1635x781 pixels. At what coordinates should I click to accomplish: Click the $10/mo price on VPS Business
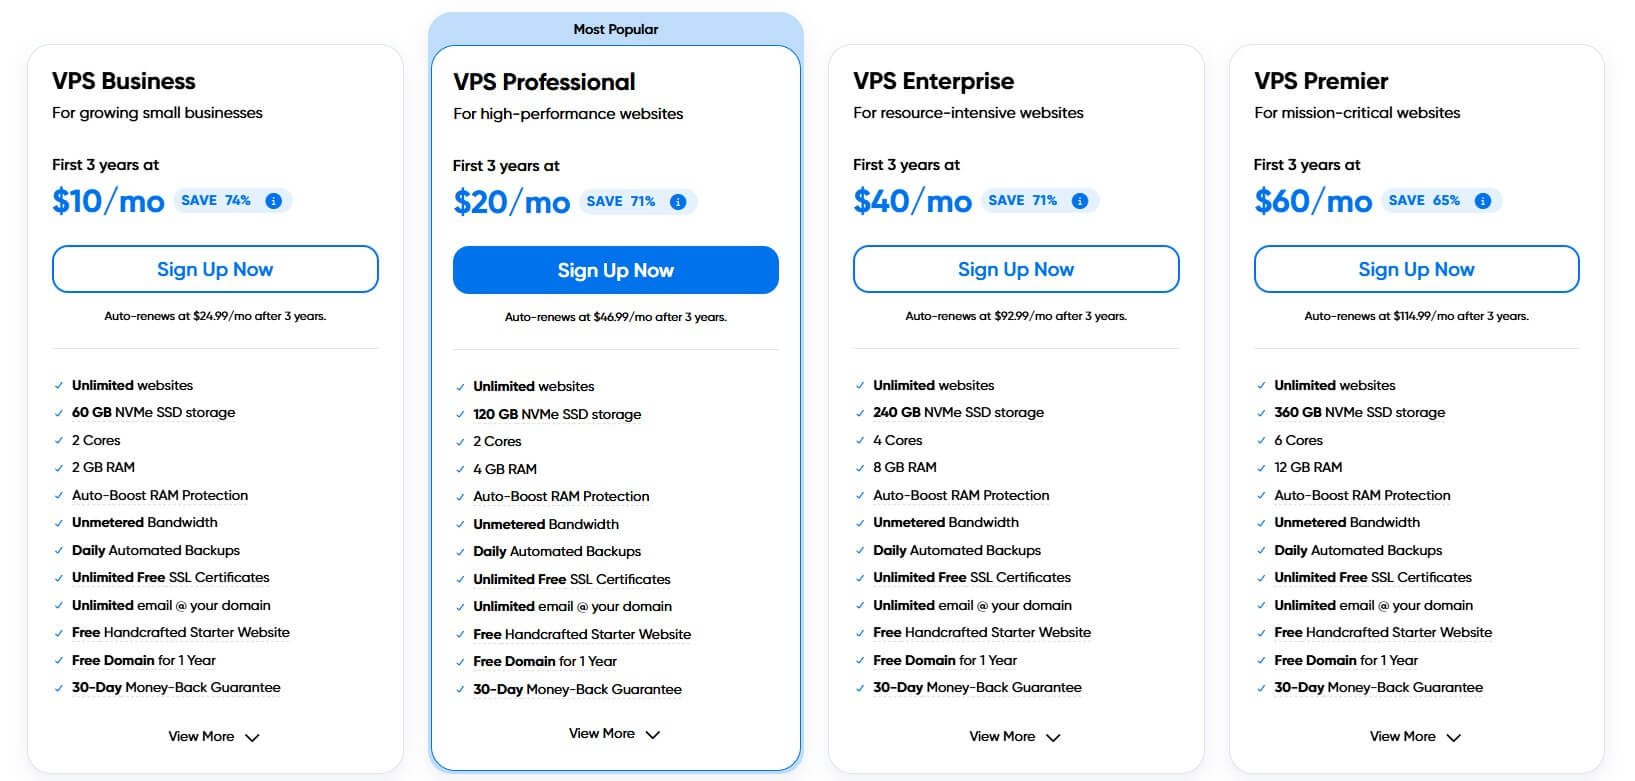(107, 200)
